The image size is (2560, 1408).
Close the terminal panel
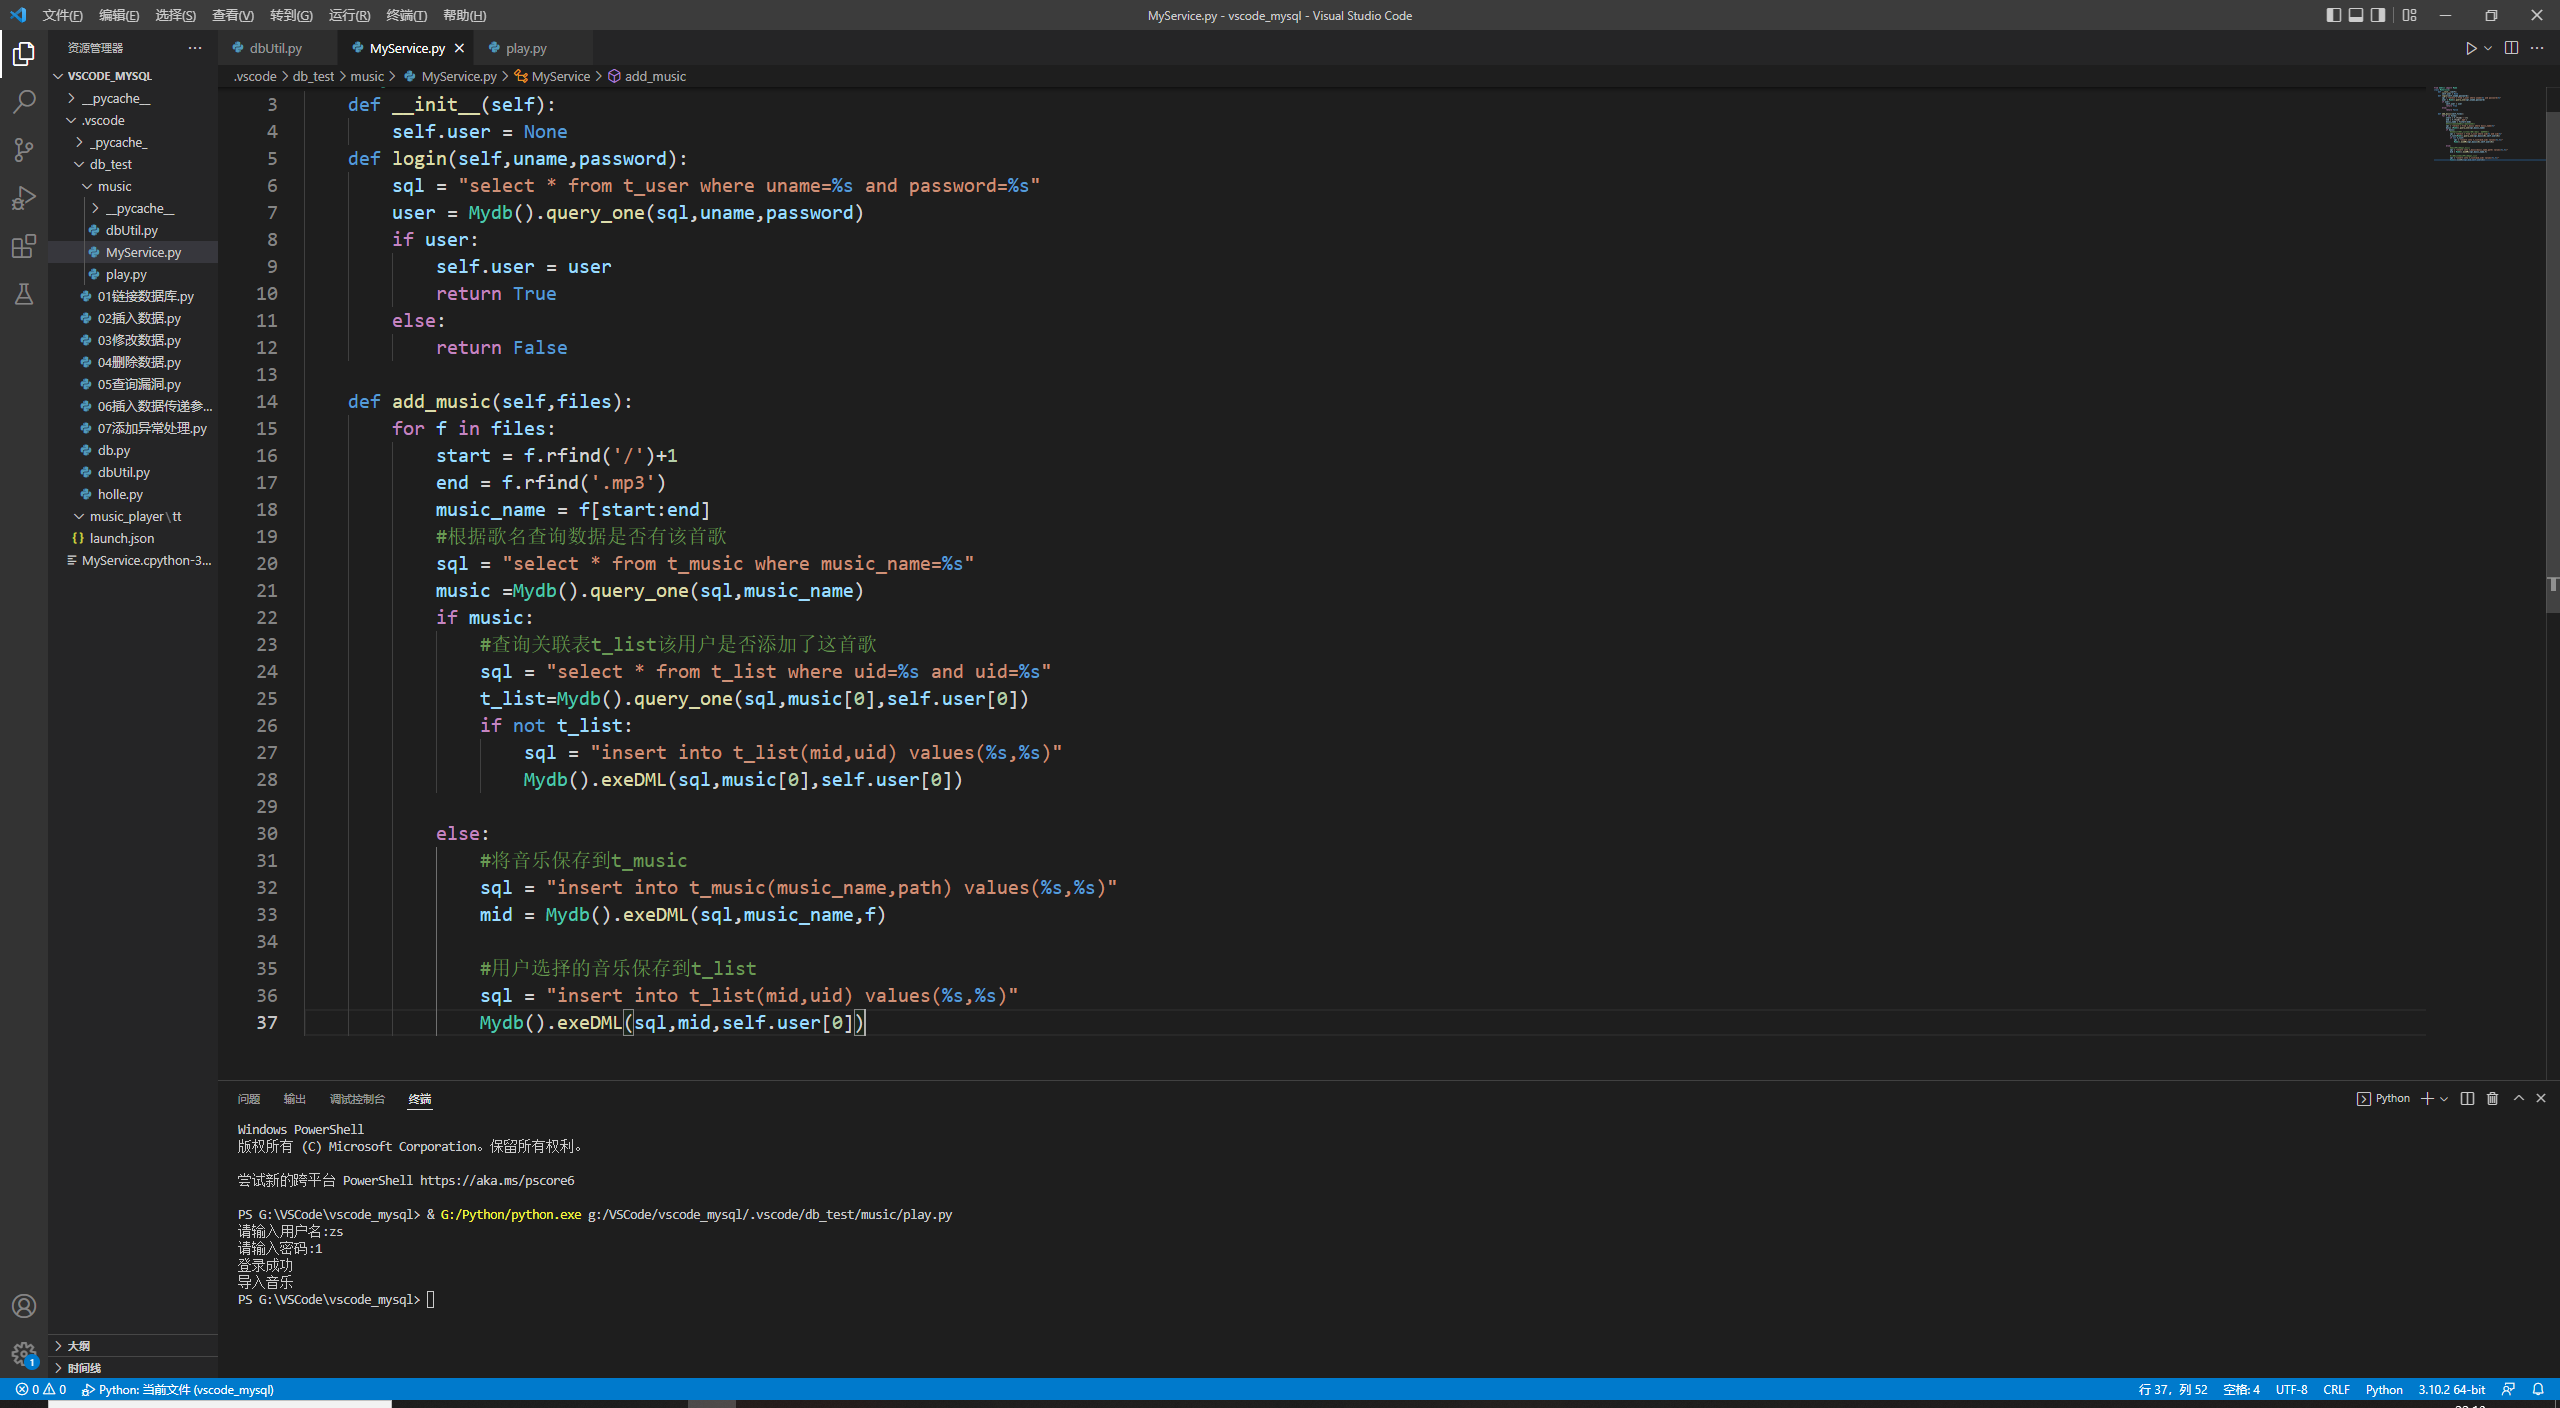tap(2541, 1098)
